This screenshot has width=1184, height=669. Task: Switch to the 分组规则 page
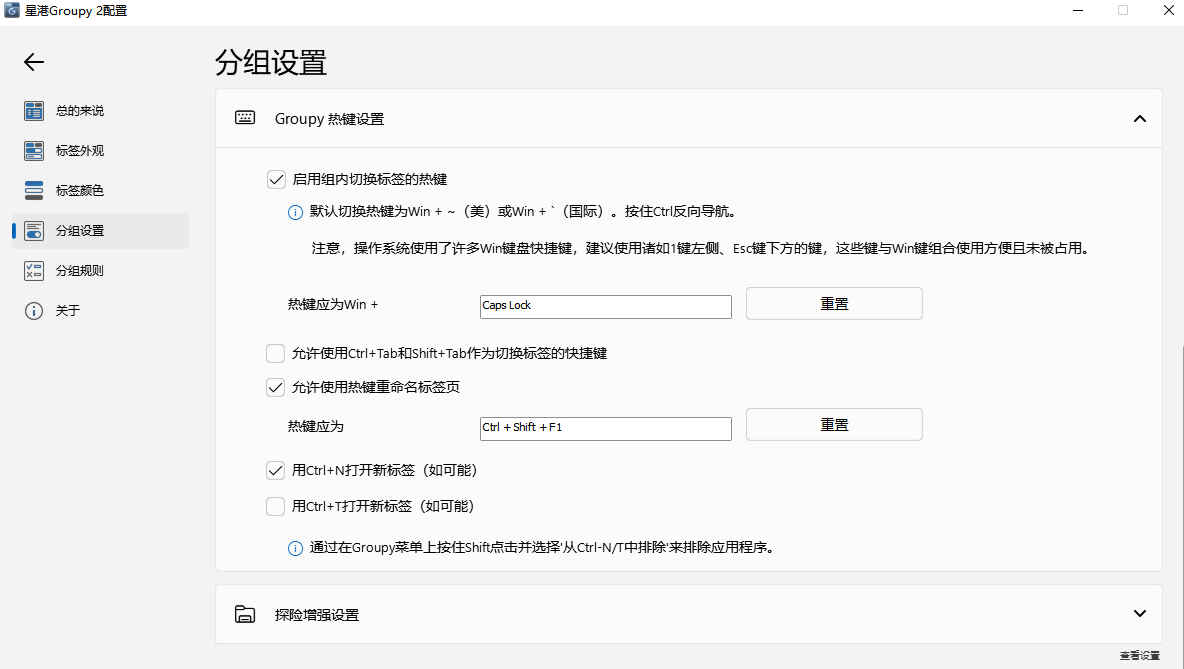(x=80, y=271)
